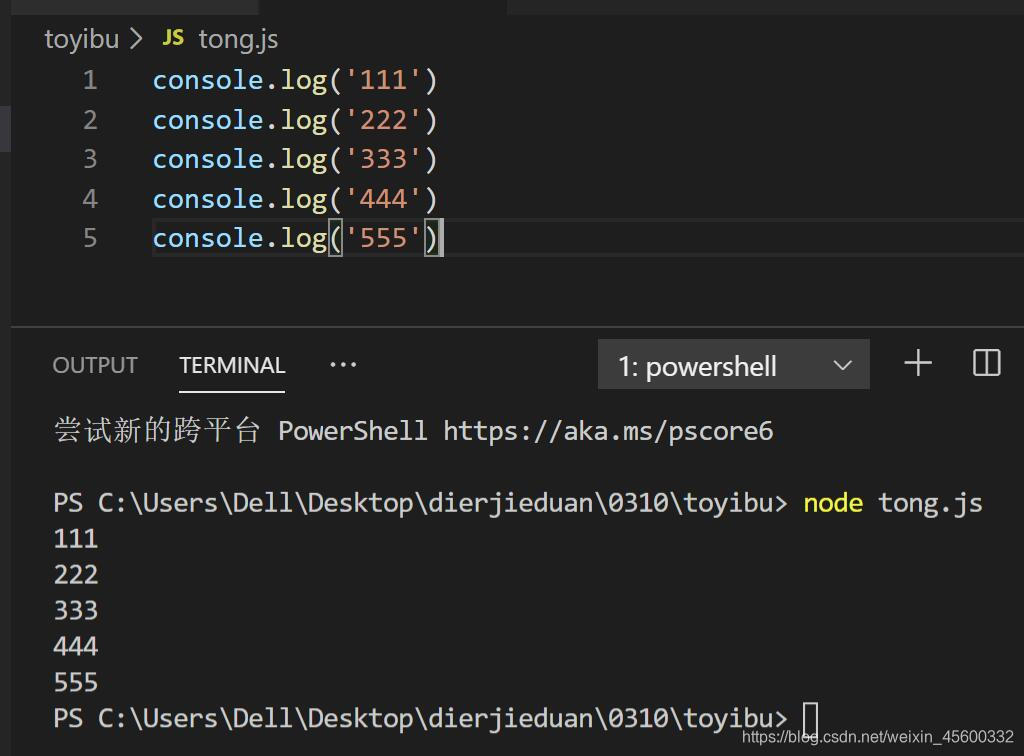1024x756 pixels.
Task: Click line number 2 in the gutter
Action: point(90,120)
